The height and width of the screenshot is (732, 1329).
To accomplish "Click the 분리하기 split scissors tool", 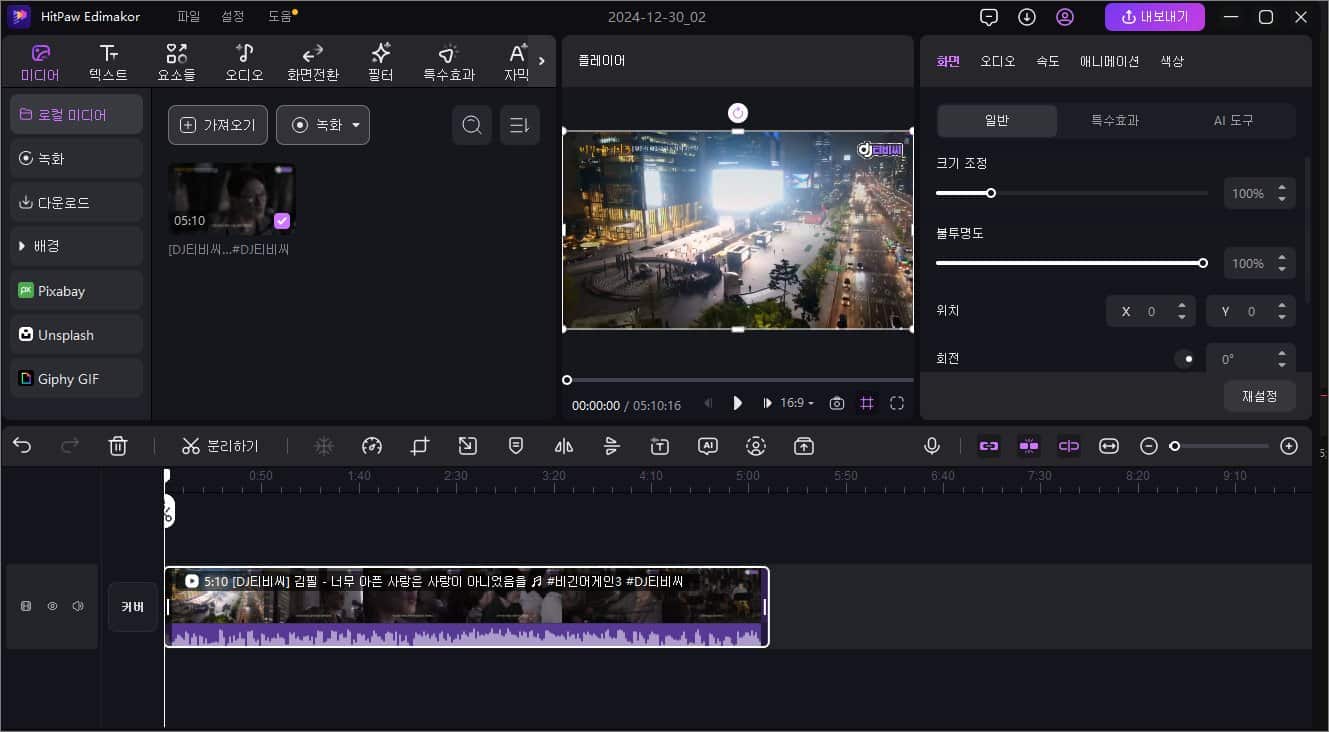I will [x=220, y=446].
